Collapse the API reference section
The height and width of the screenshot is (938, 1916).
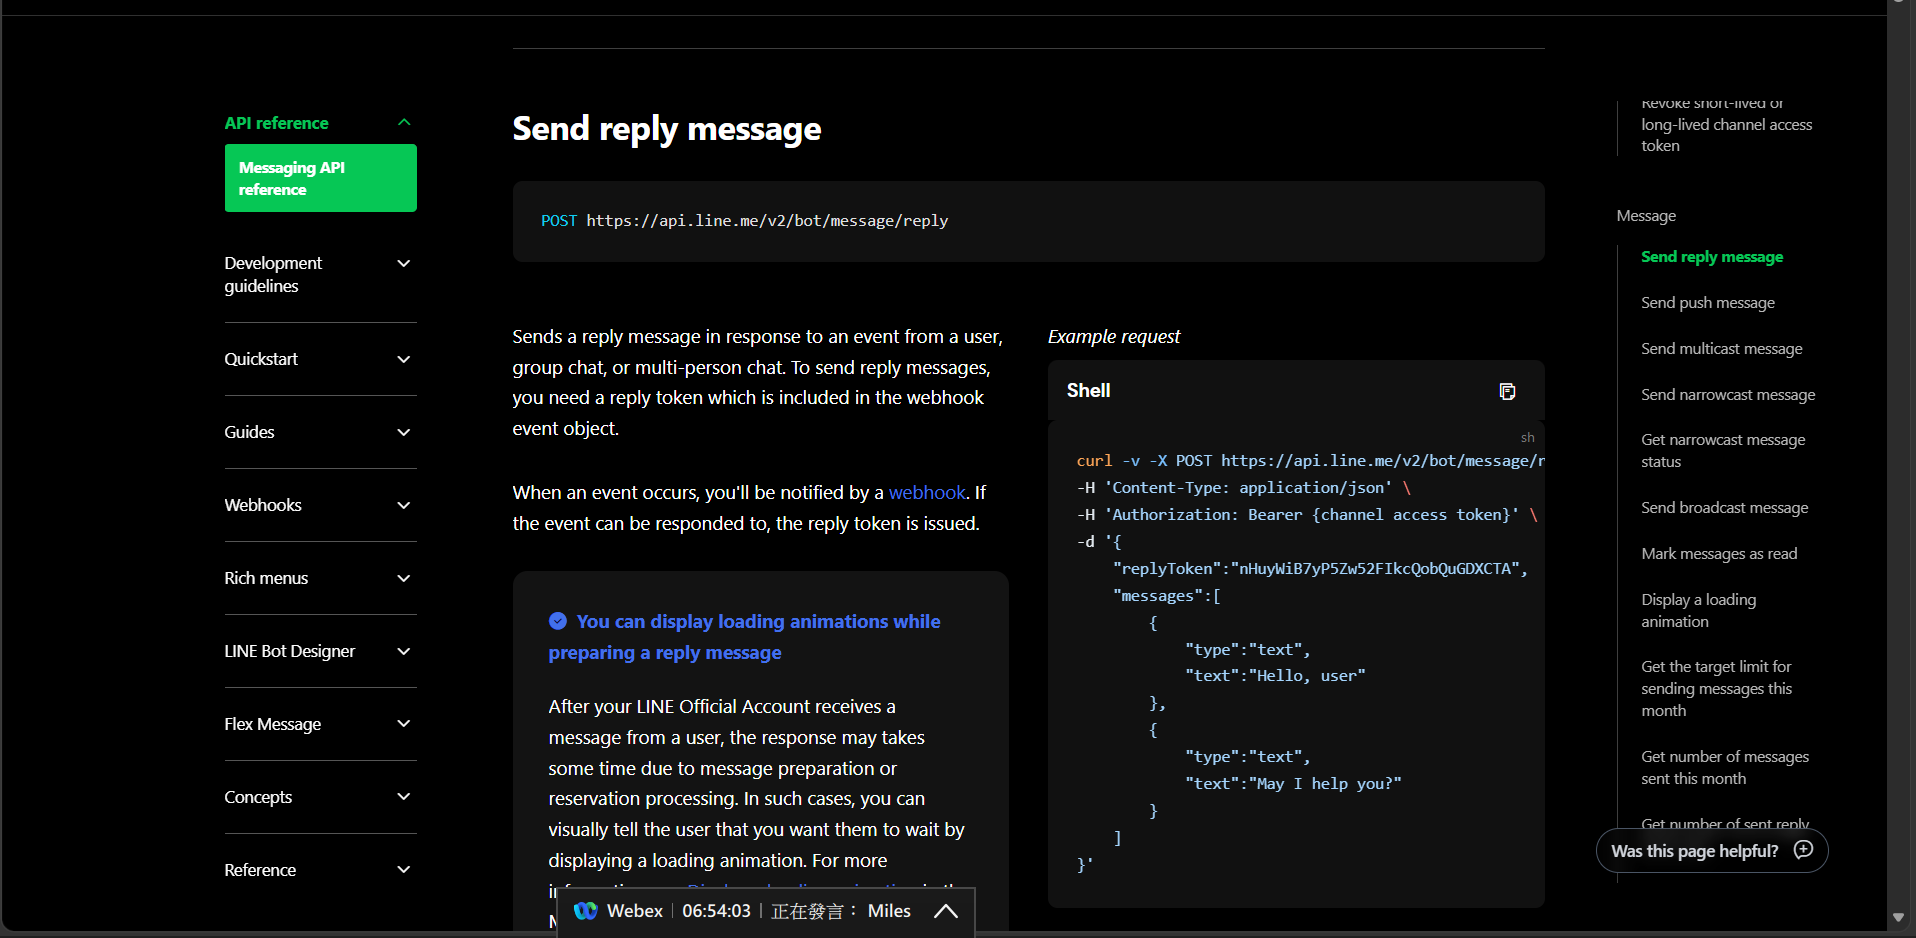point(404,123)
